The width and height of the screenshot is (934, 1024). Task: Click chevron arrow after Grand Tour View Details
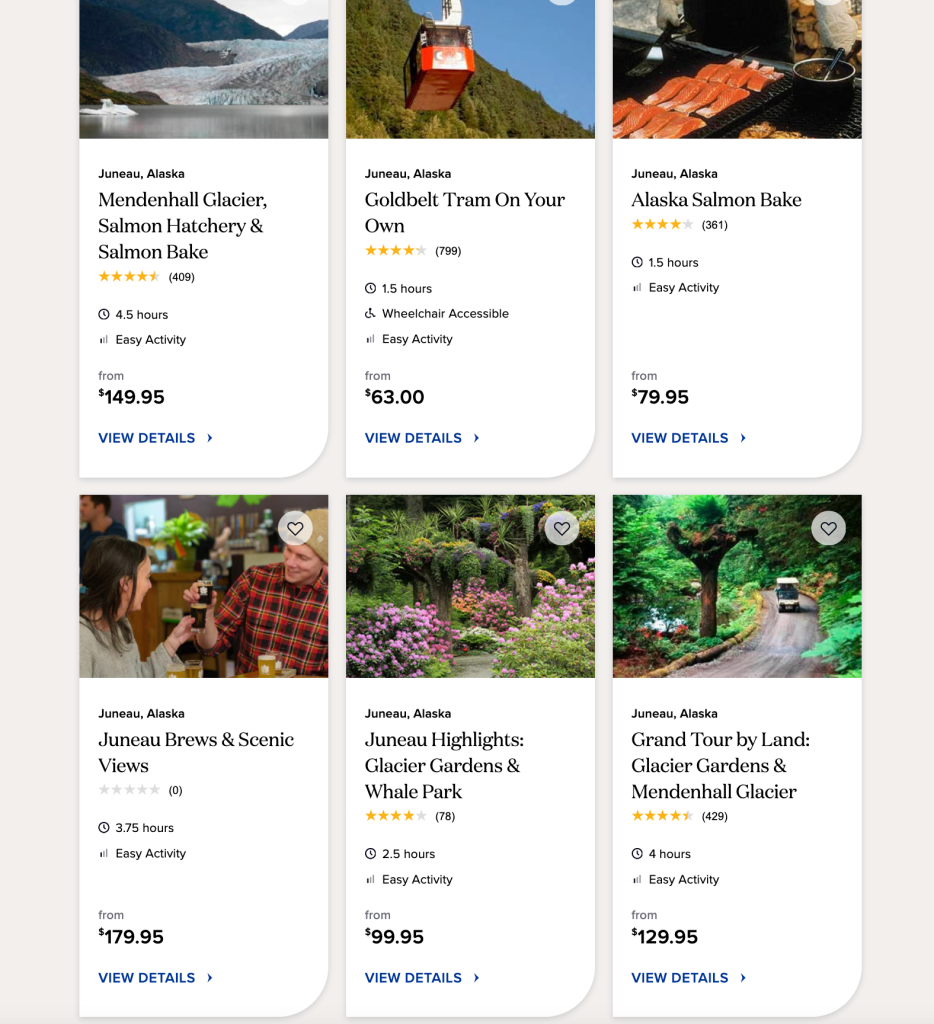click(x=743, y=978)
